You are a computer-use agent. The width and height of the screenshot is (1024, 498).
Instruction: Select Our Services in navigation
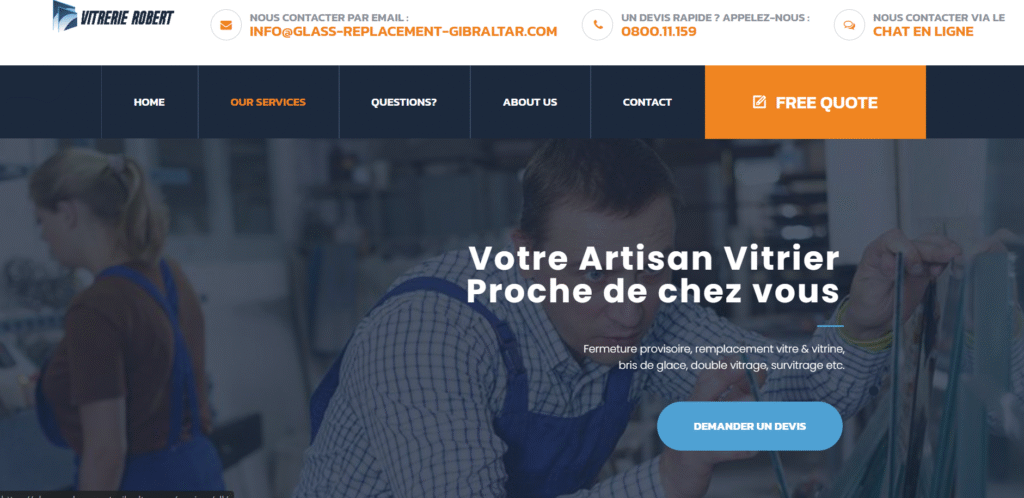tap(268, 102)
